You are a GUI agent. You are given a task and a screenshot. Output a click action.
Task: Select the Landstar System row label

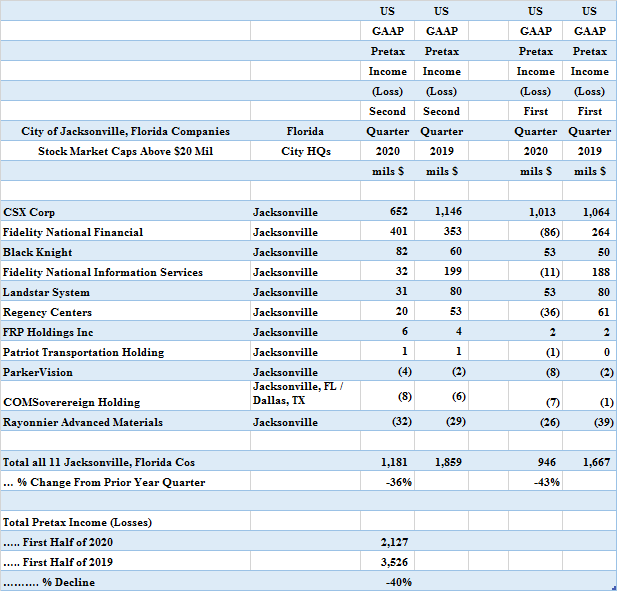pyautogui.click(x=46, y=292)
